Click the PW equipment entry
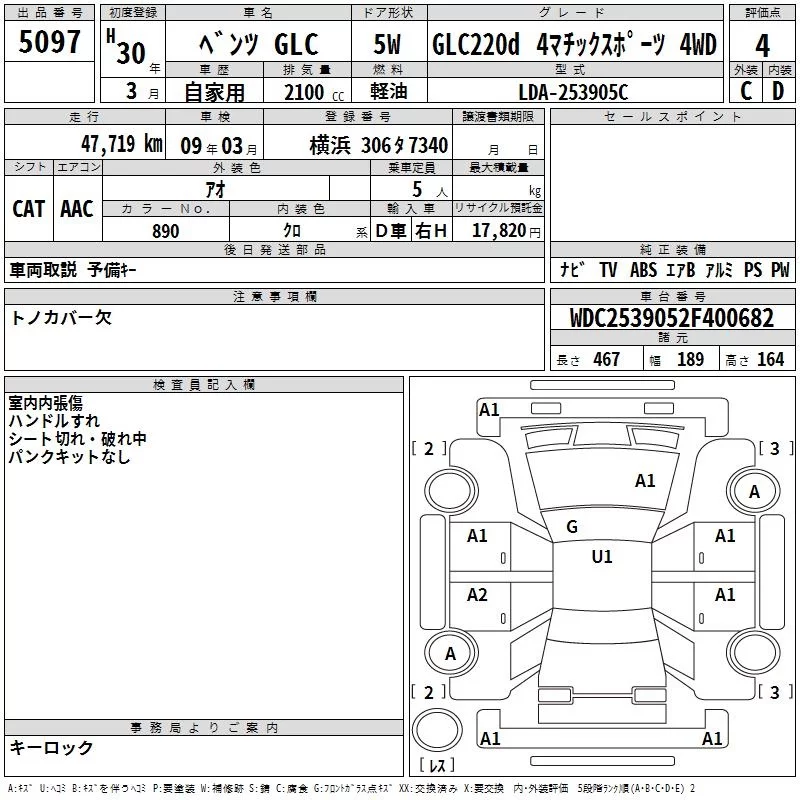Screen dimensions: 800x800 point(780,269)
